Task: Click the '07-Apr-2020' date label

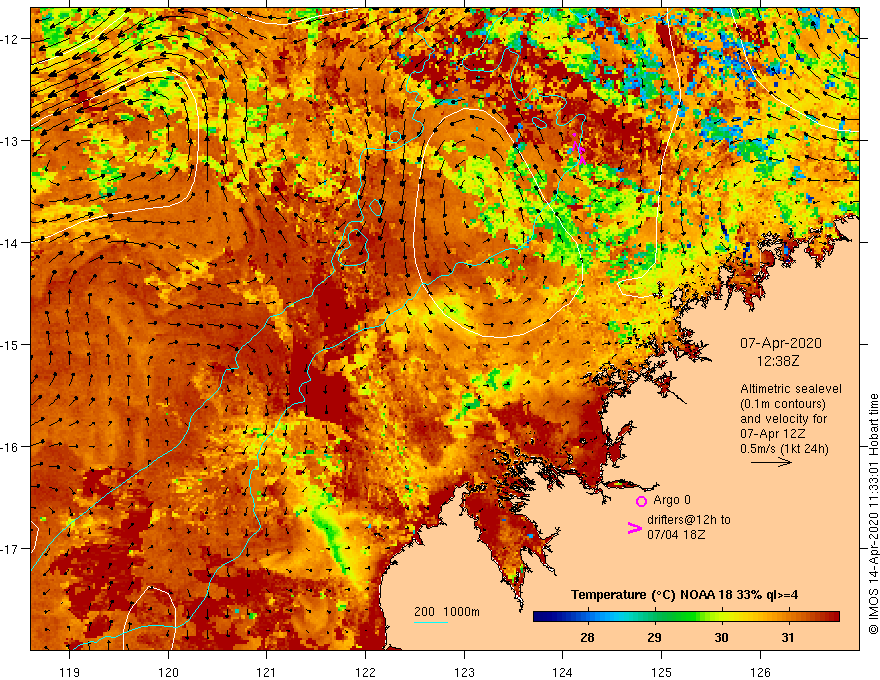Action: coord(781,343)
